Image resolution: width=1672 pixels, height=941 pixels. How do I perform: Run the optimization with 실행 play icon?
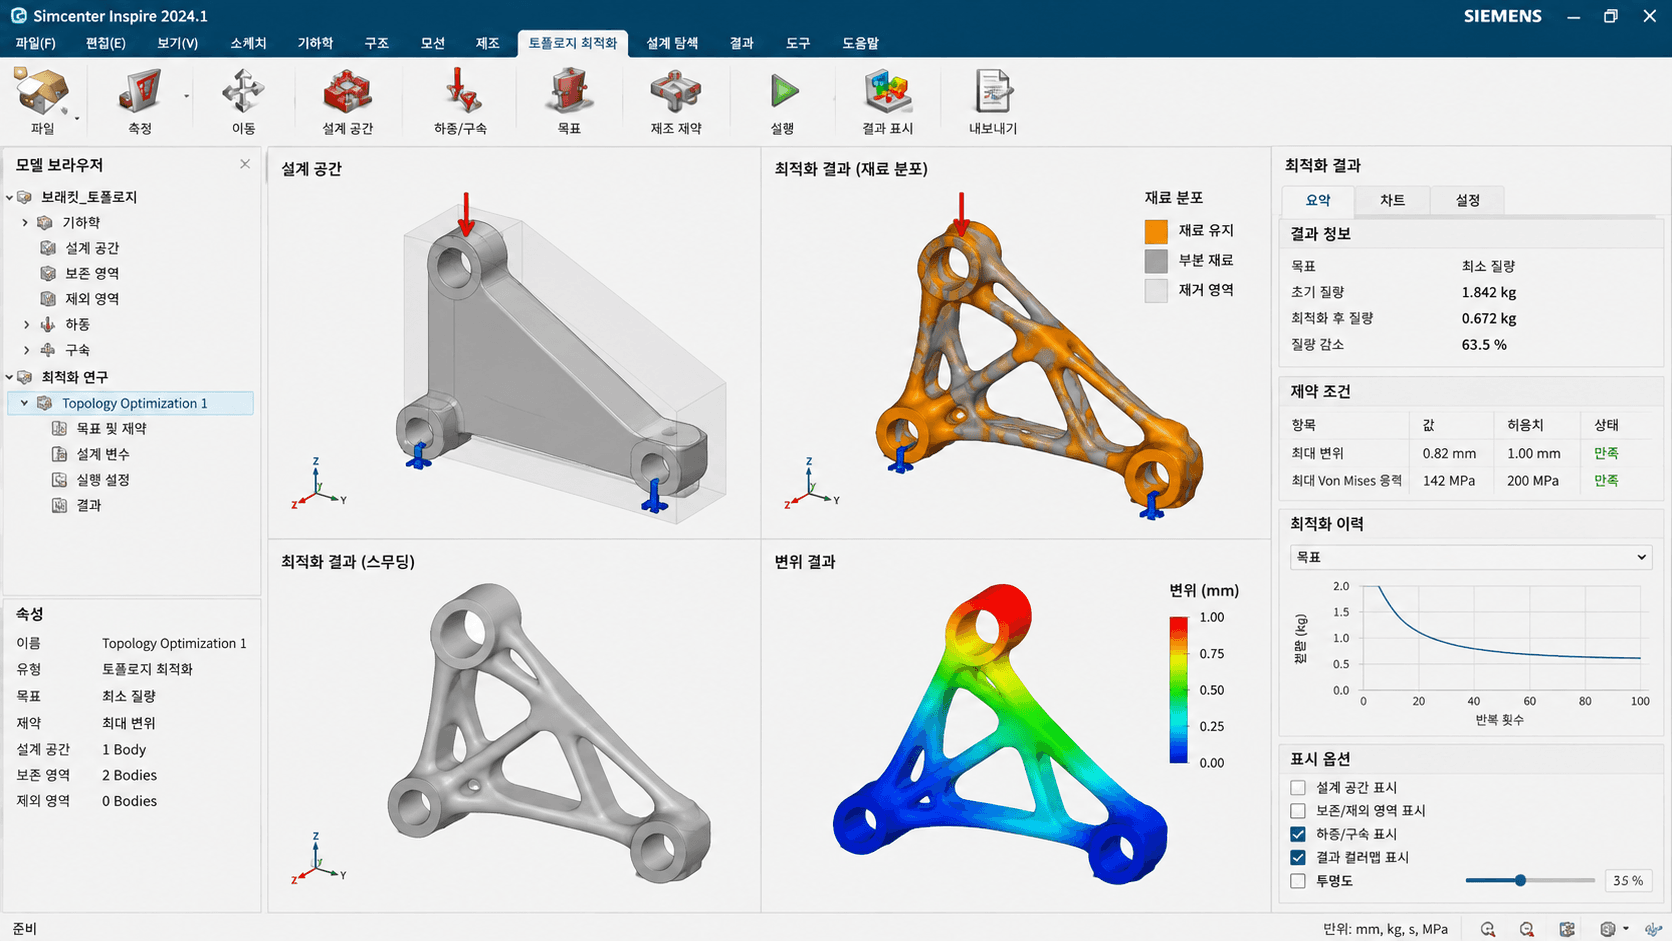point(783,92)
